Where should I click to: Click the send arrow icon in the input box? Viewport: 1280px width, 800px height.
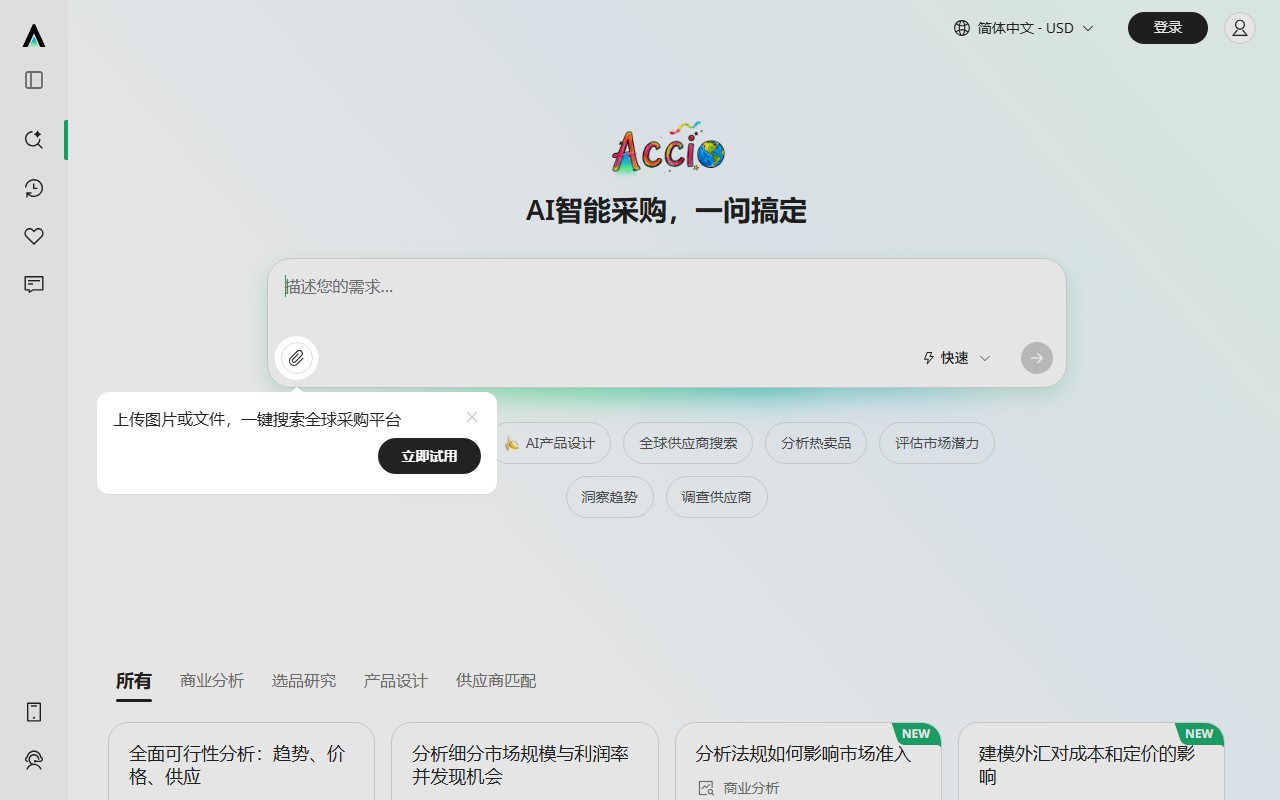1036,357
